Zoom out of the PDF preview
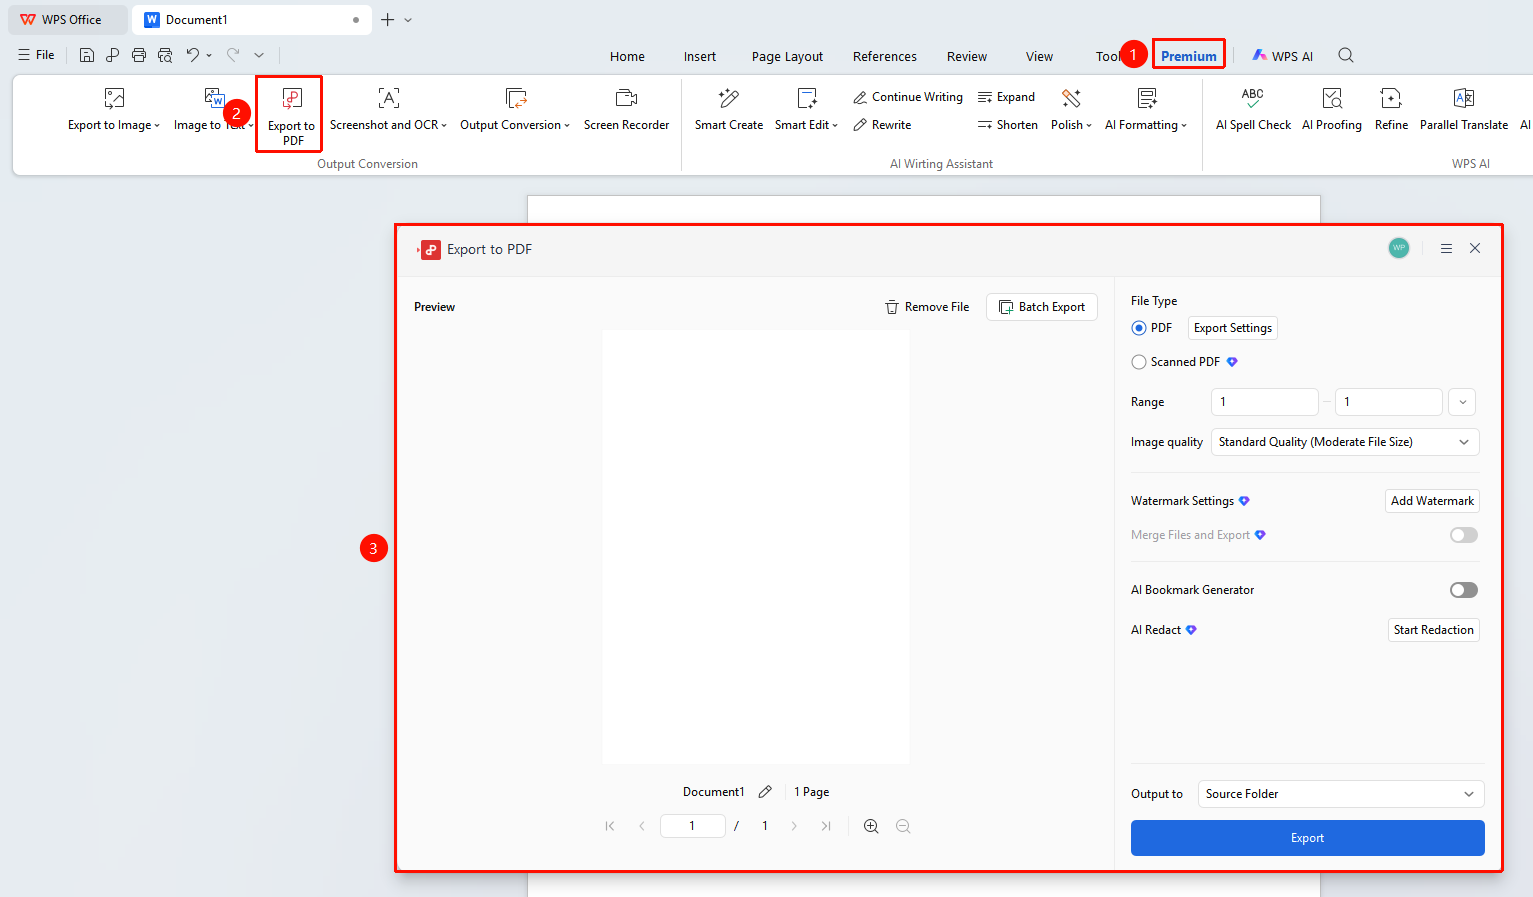The height and width of the screenshot is (897, 1533). coord(903,826)
